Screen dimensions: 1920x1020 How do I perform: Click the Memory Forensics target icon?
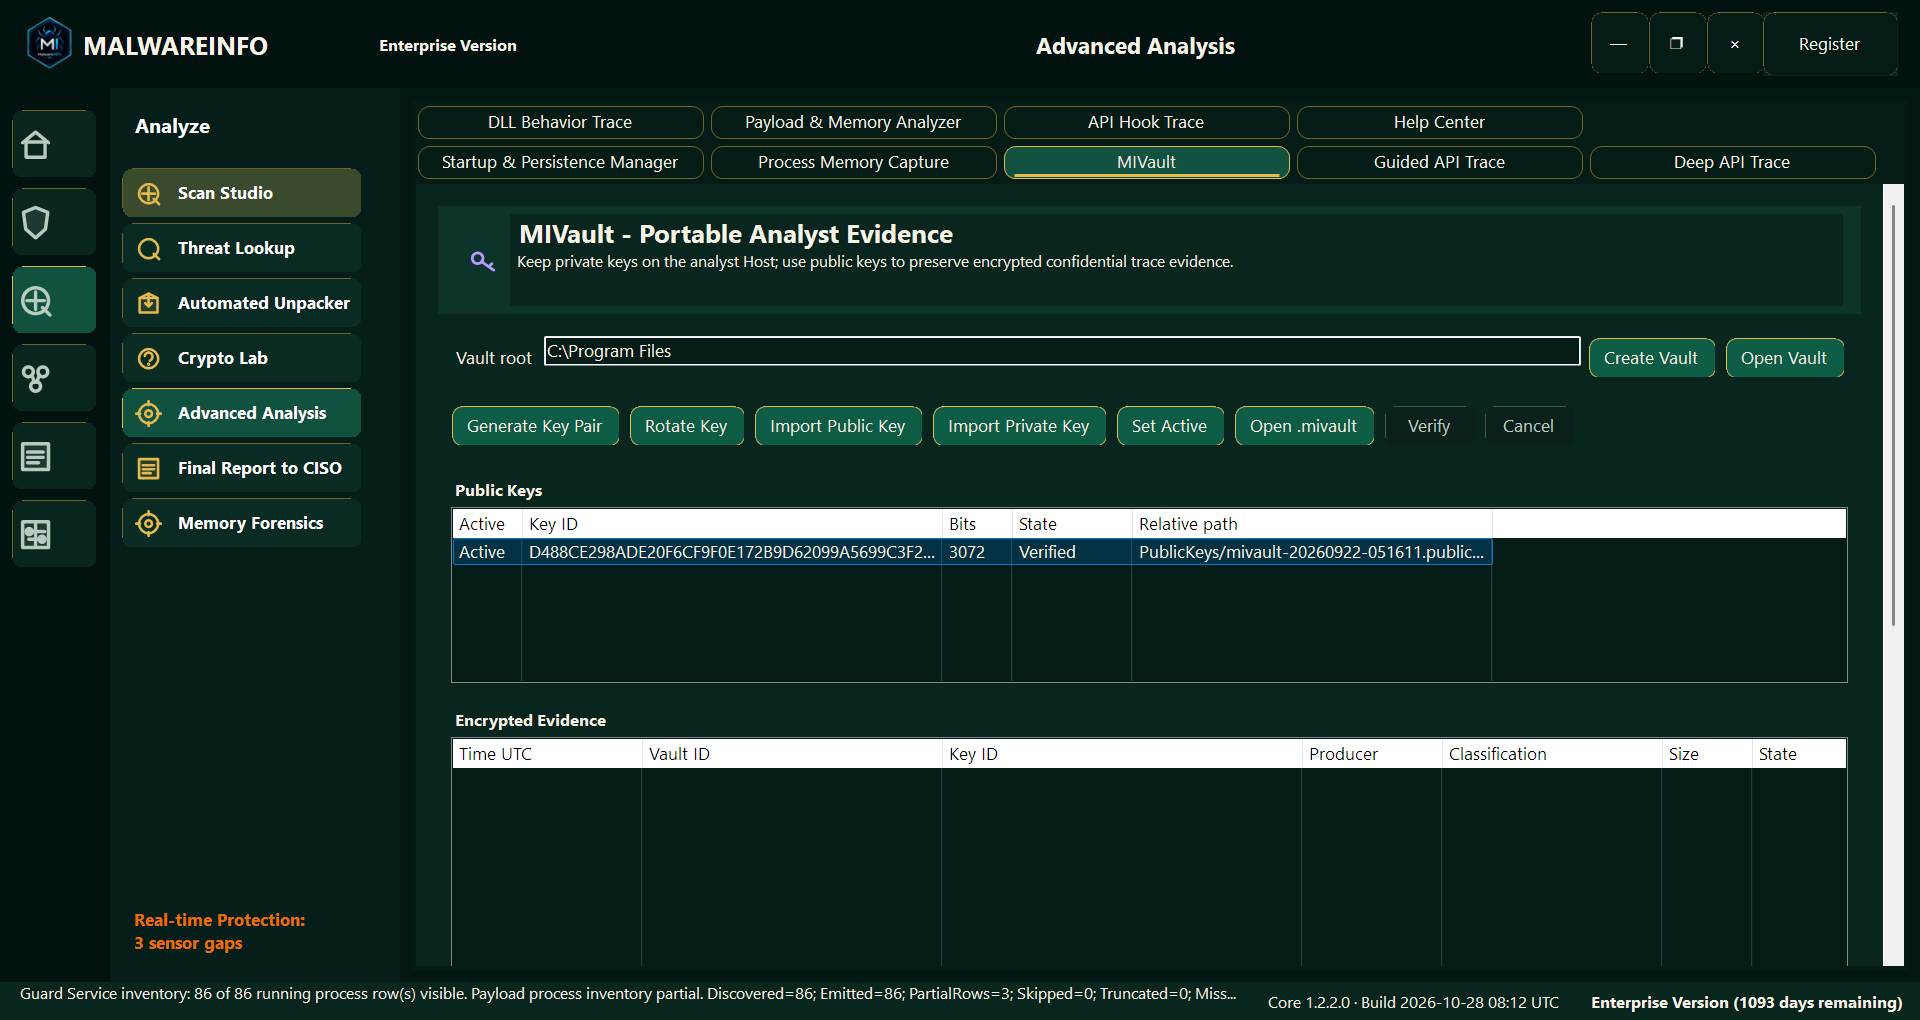149,524
